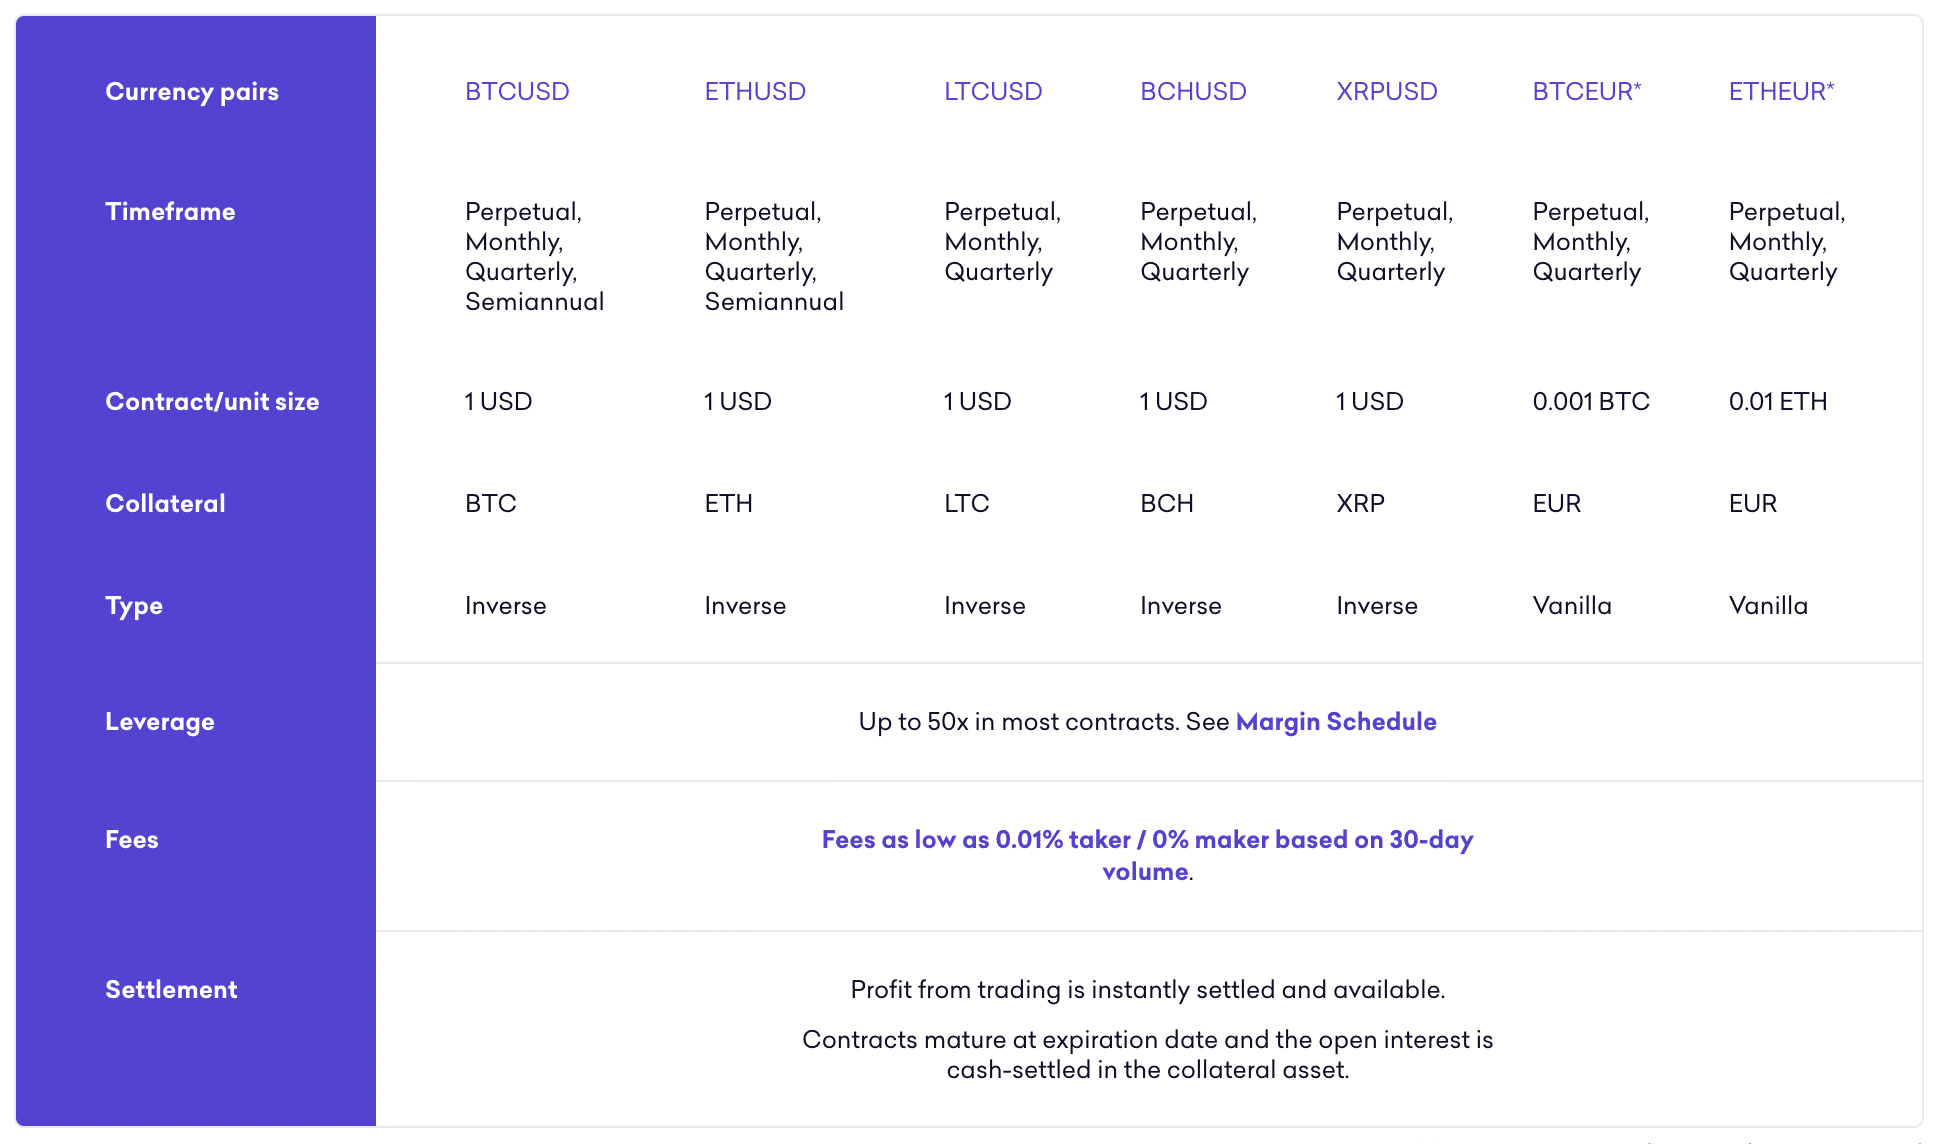Screen dimensions: 1938x1144
Task: Open the ETHEUR* pair link
Action: [1782, 91]
